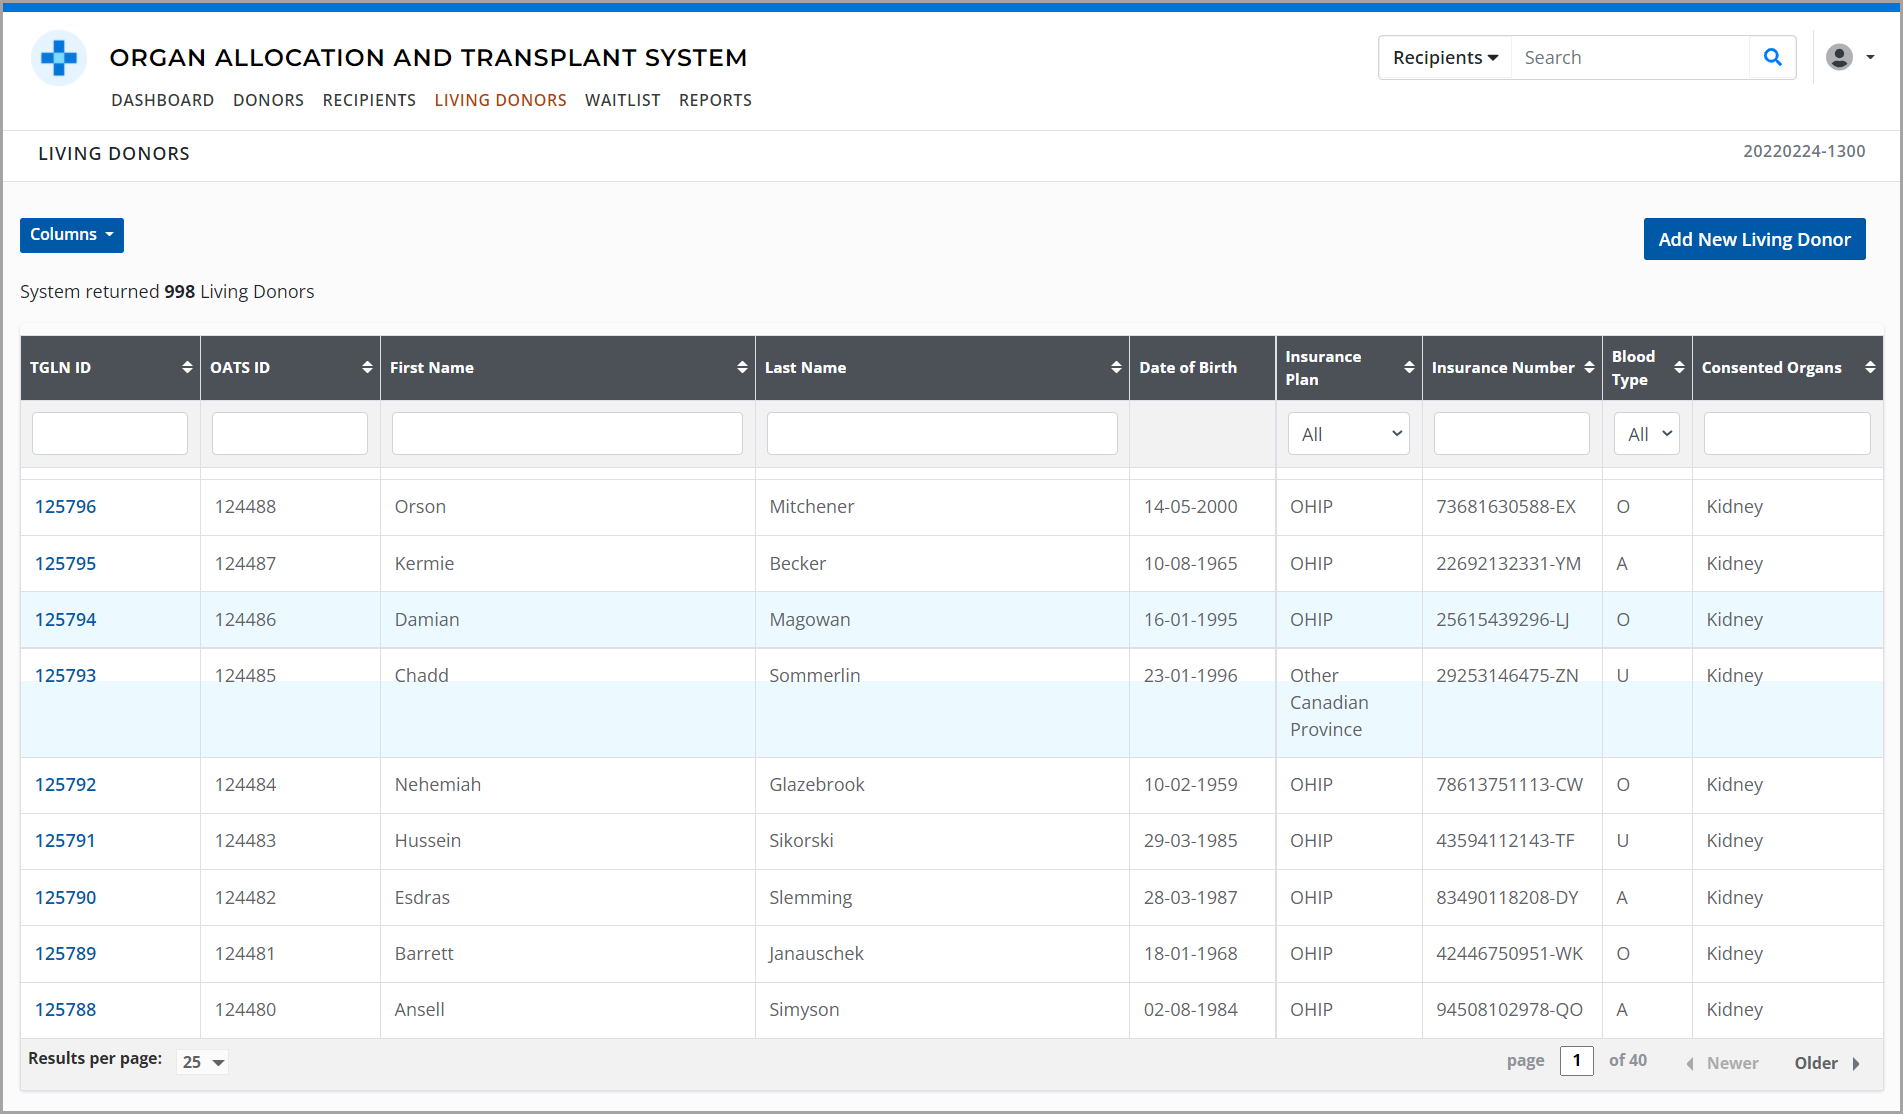Click the blue cross OATS logo

58,58
